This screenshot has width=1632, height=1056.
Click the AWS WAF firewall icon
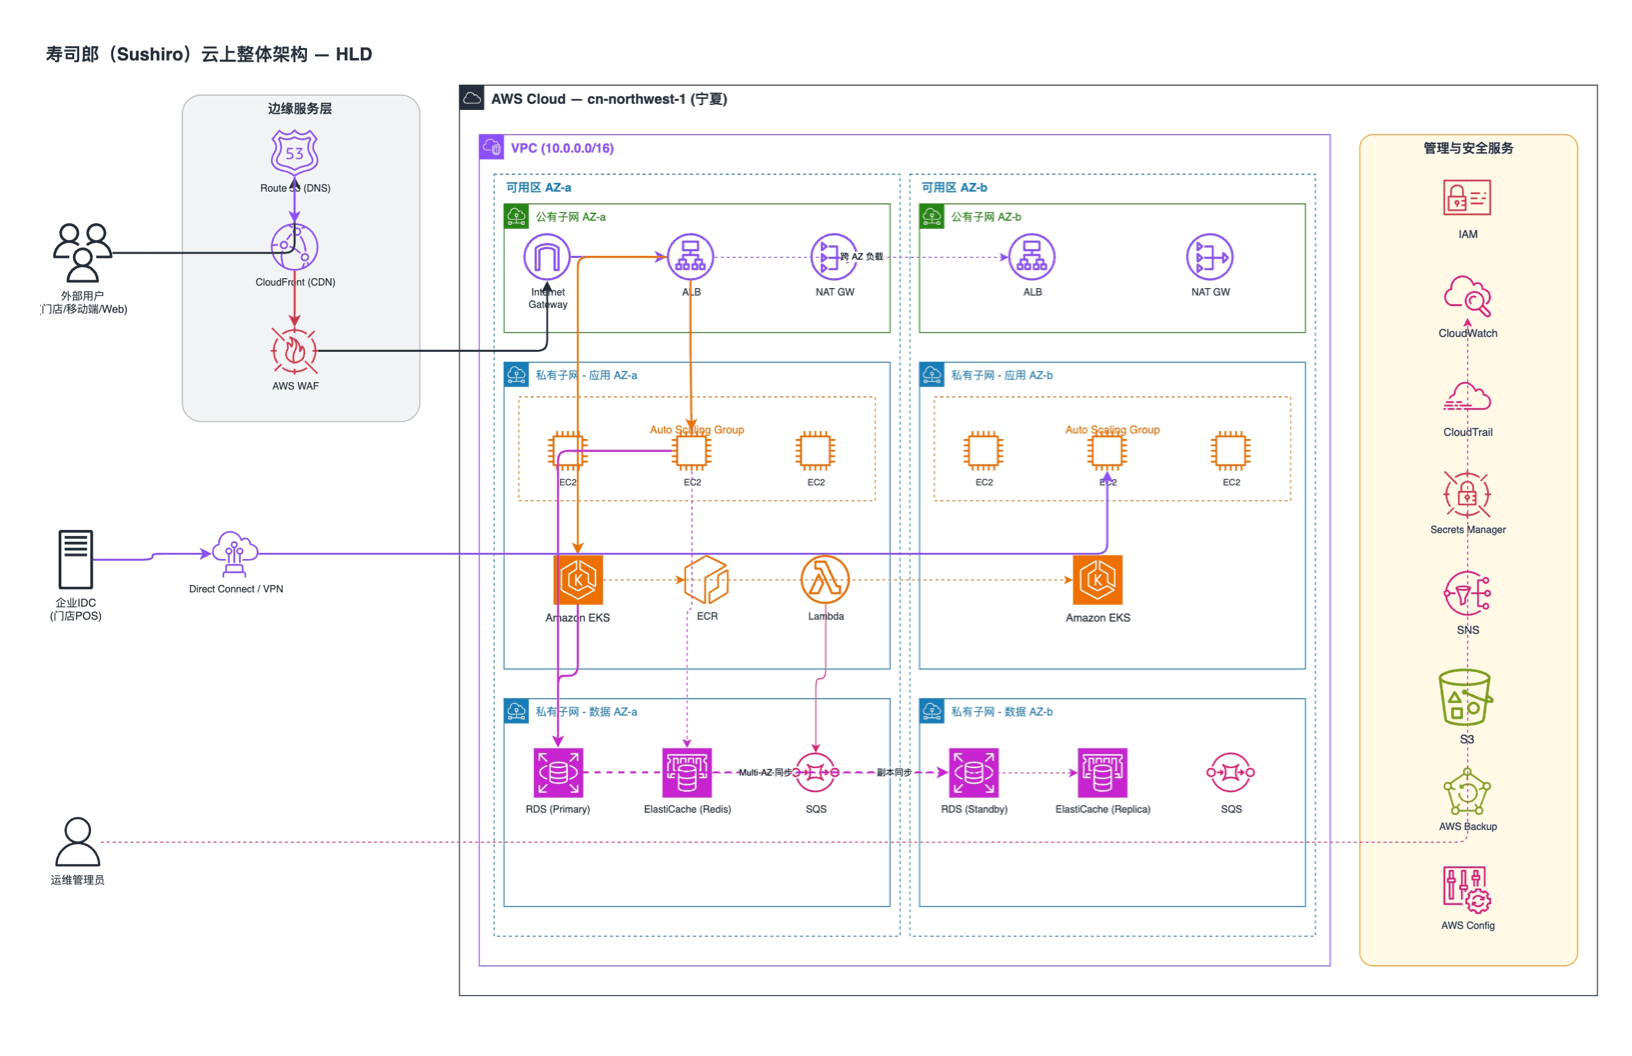coord(294,351)
